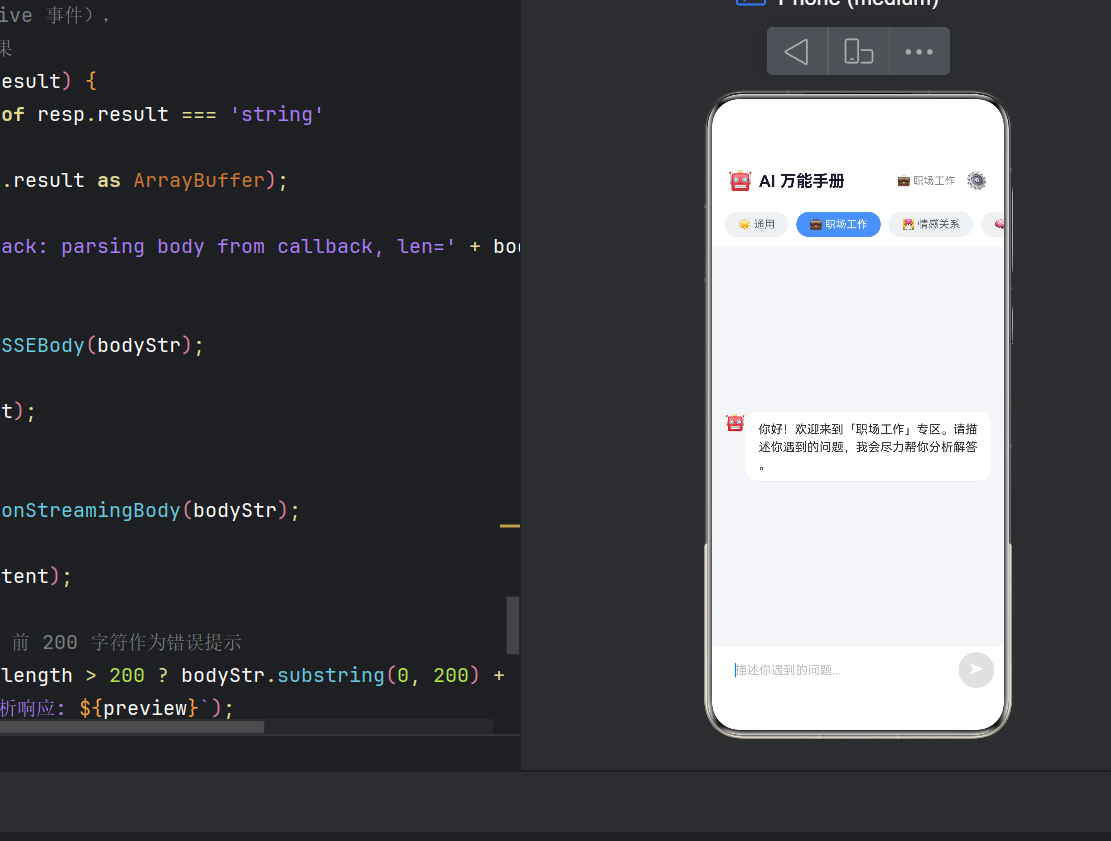Select the 职场工作 category tab
This screenshot has width=1111, height=841.
[838, 224]
